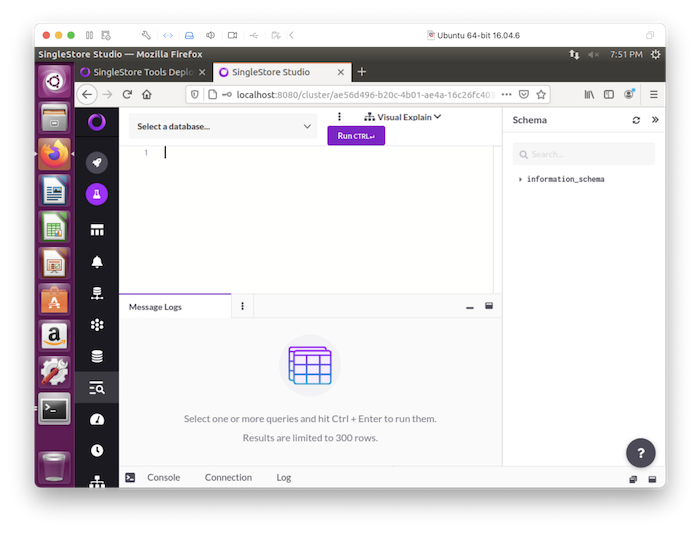
Task: Click the restore panel icon in the bottom bar
Action: pos(633,479)
